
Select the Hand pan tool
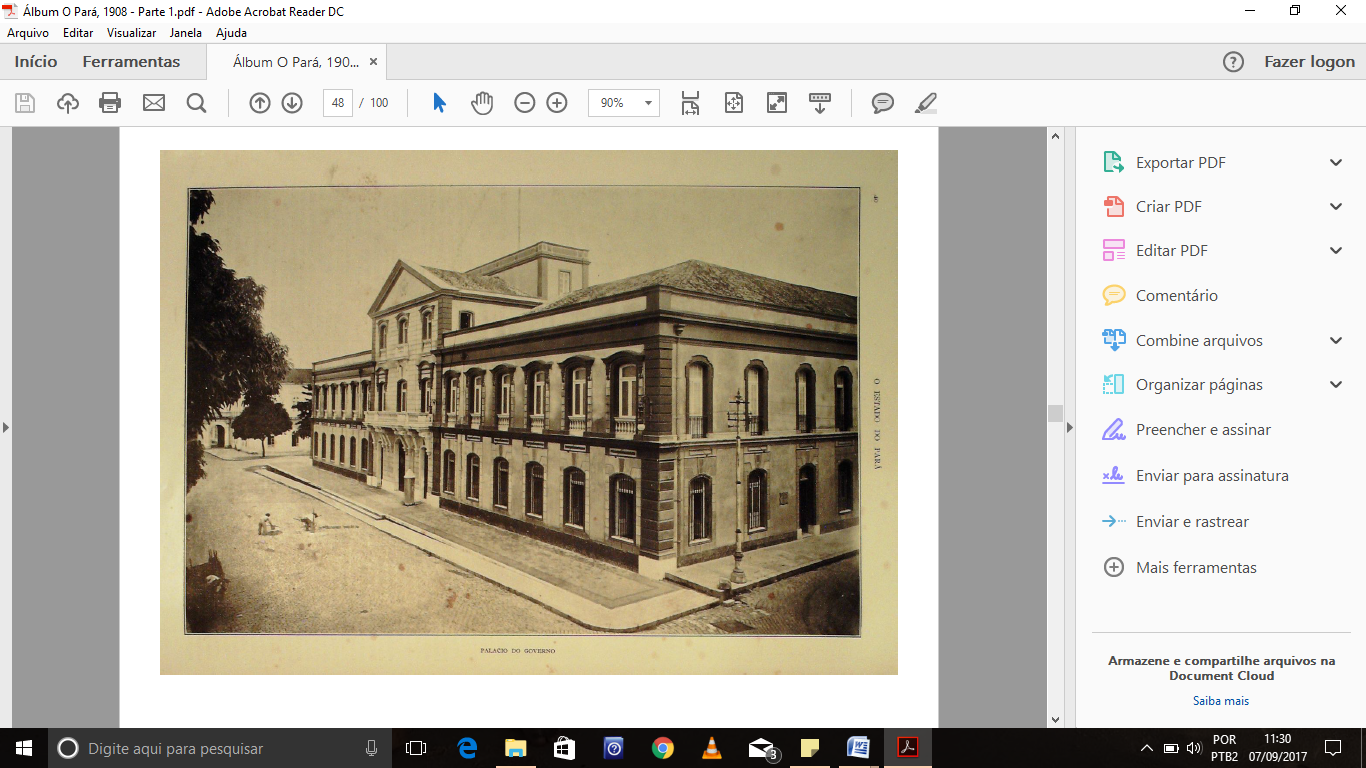tap(482, 103)
